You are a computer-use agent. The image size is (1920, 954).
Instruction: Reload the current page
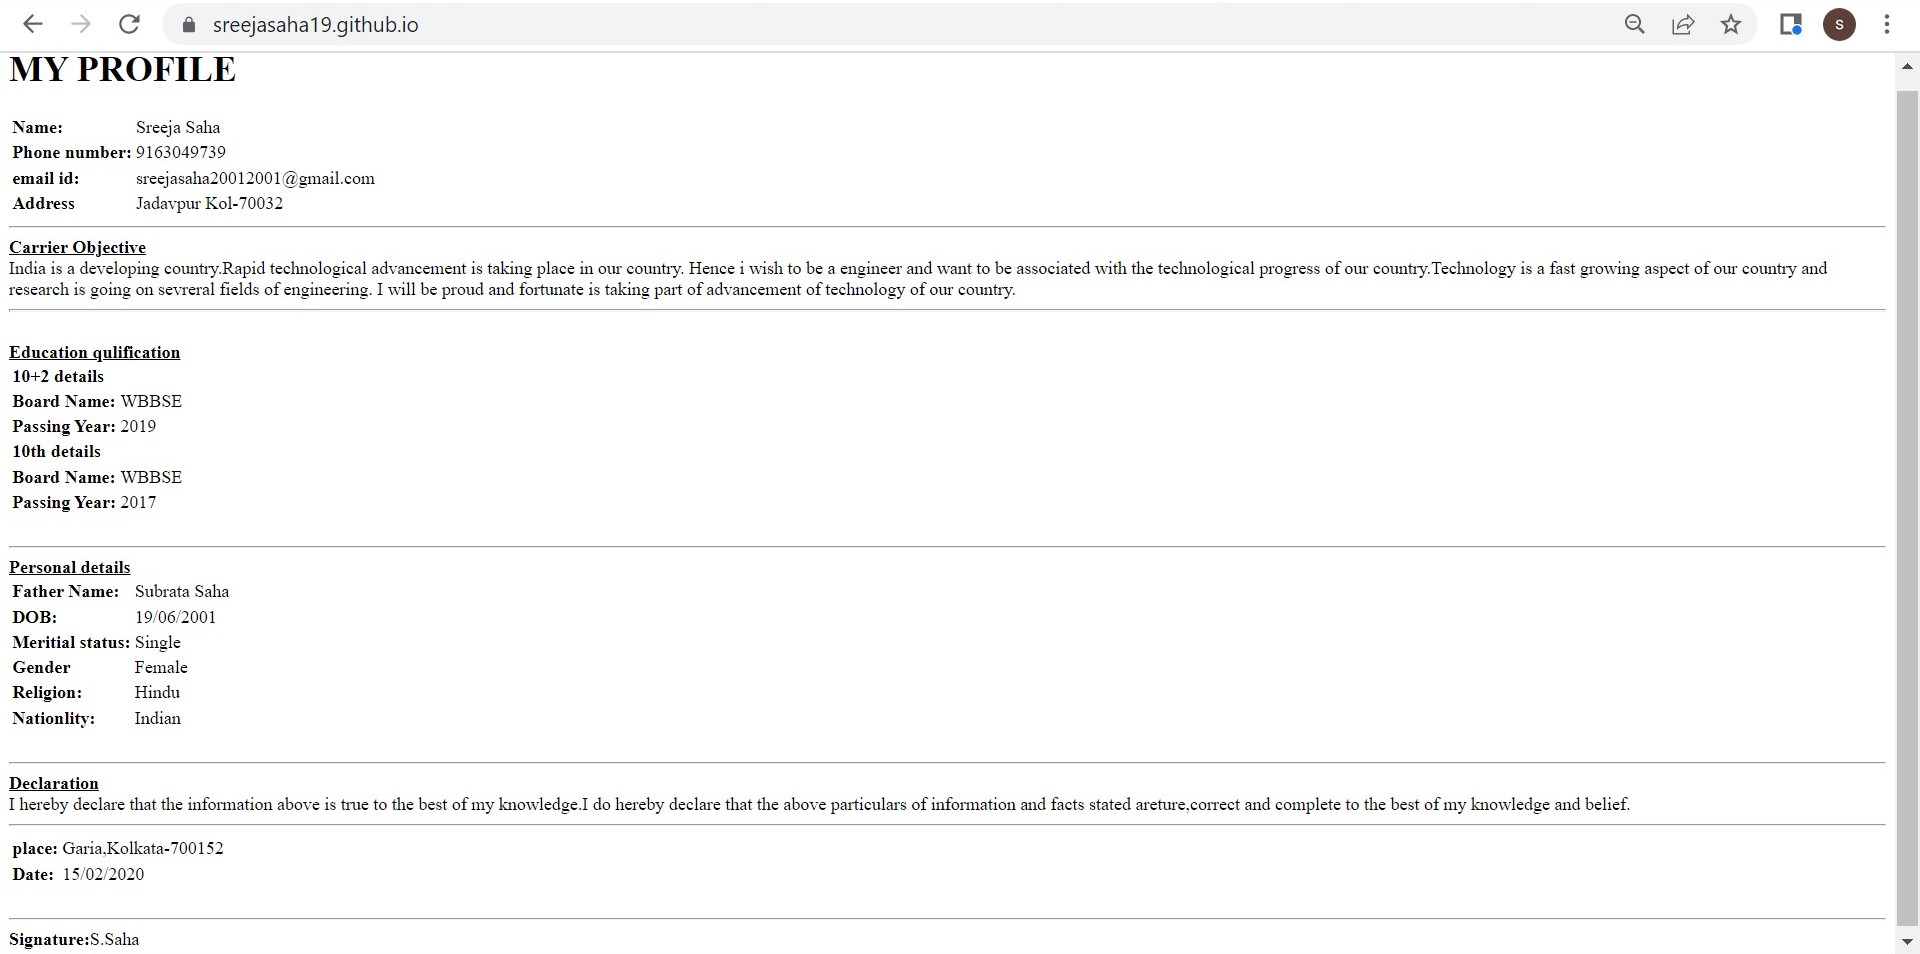point(129,24)
